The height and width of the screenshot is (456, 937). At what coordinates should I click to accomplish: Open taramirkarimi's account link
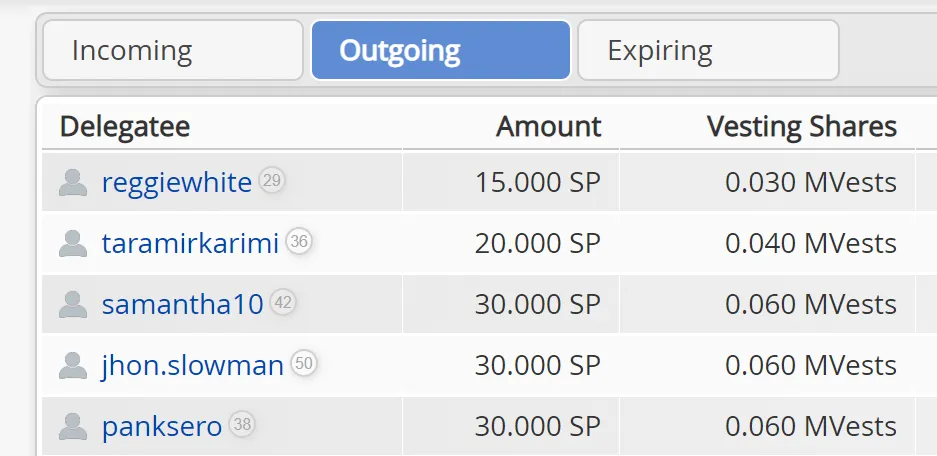190,244
